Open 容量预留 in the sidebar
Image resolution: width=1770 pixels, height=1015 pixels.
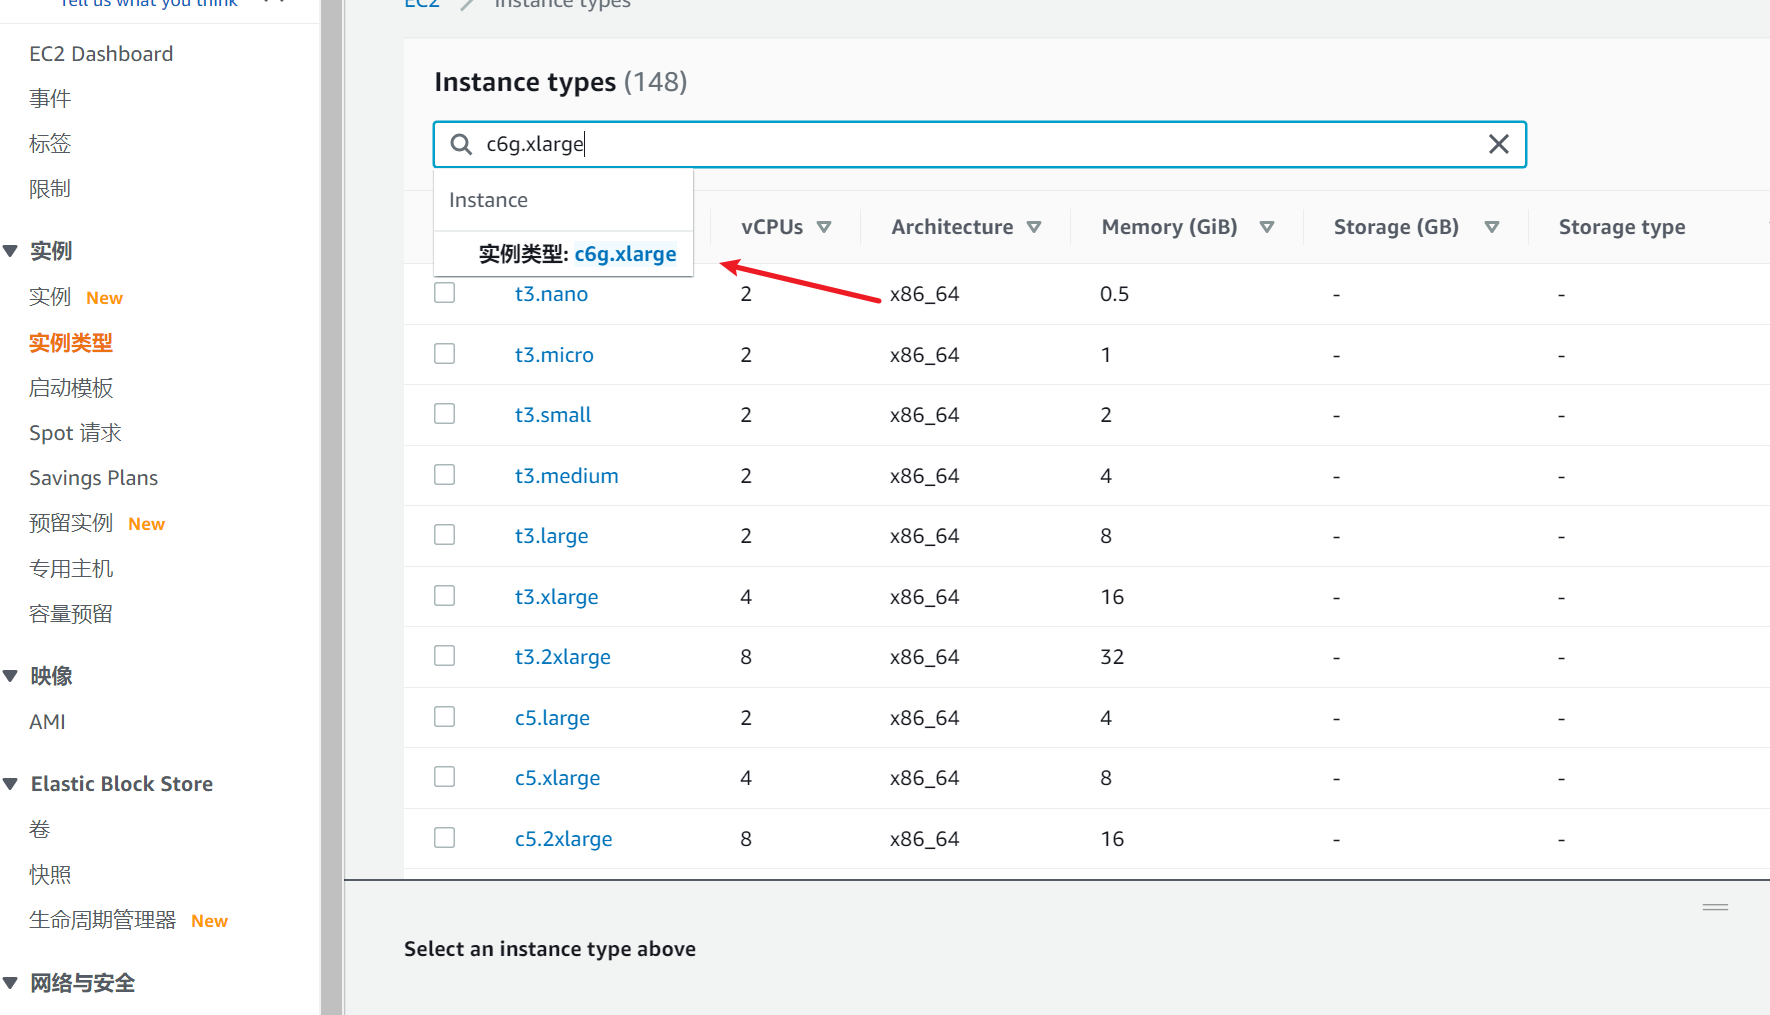71,614
